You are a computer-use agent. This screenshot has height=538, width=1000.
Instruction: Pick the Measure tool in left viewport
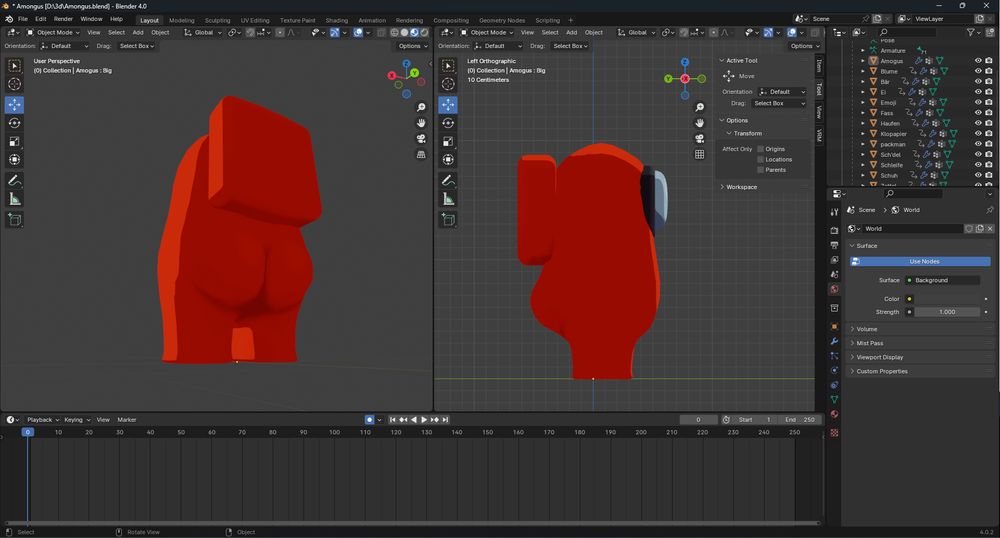(15, 199)
